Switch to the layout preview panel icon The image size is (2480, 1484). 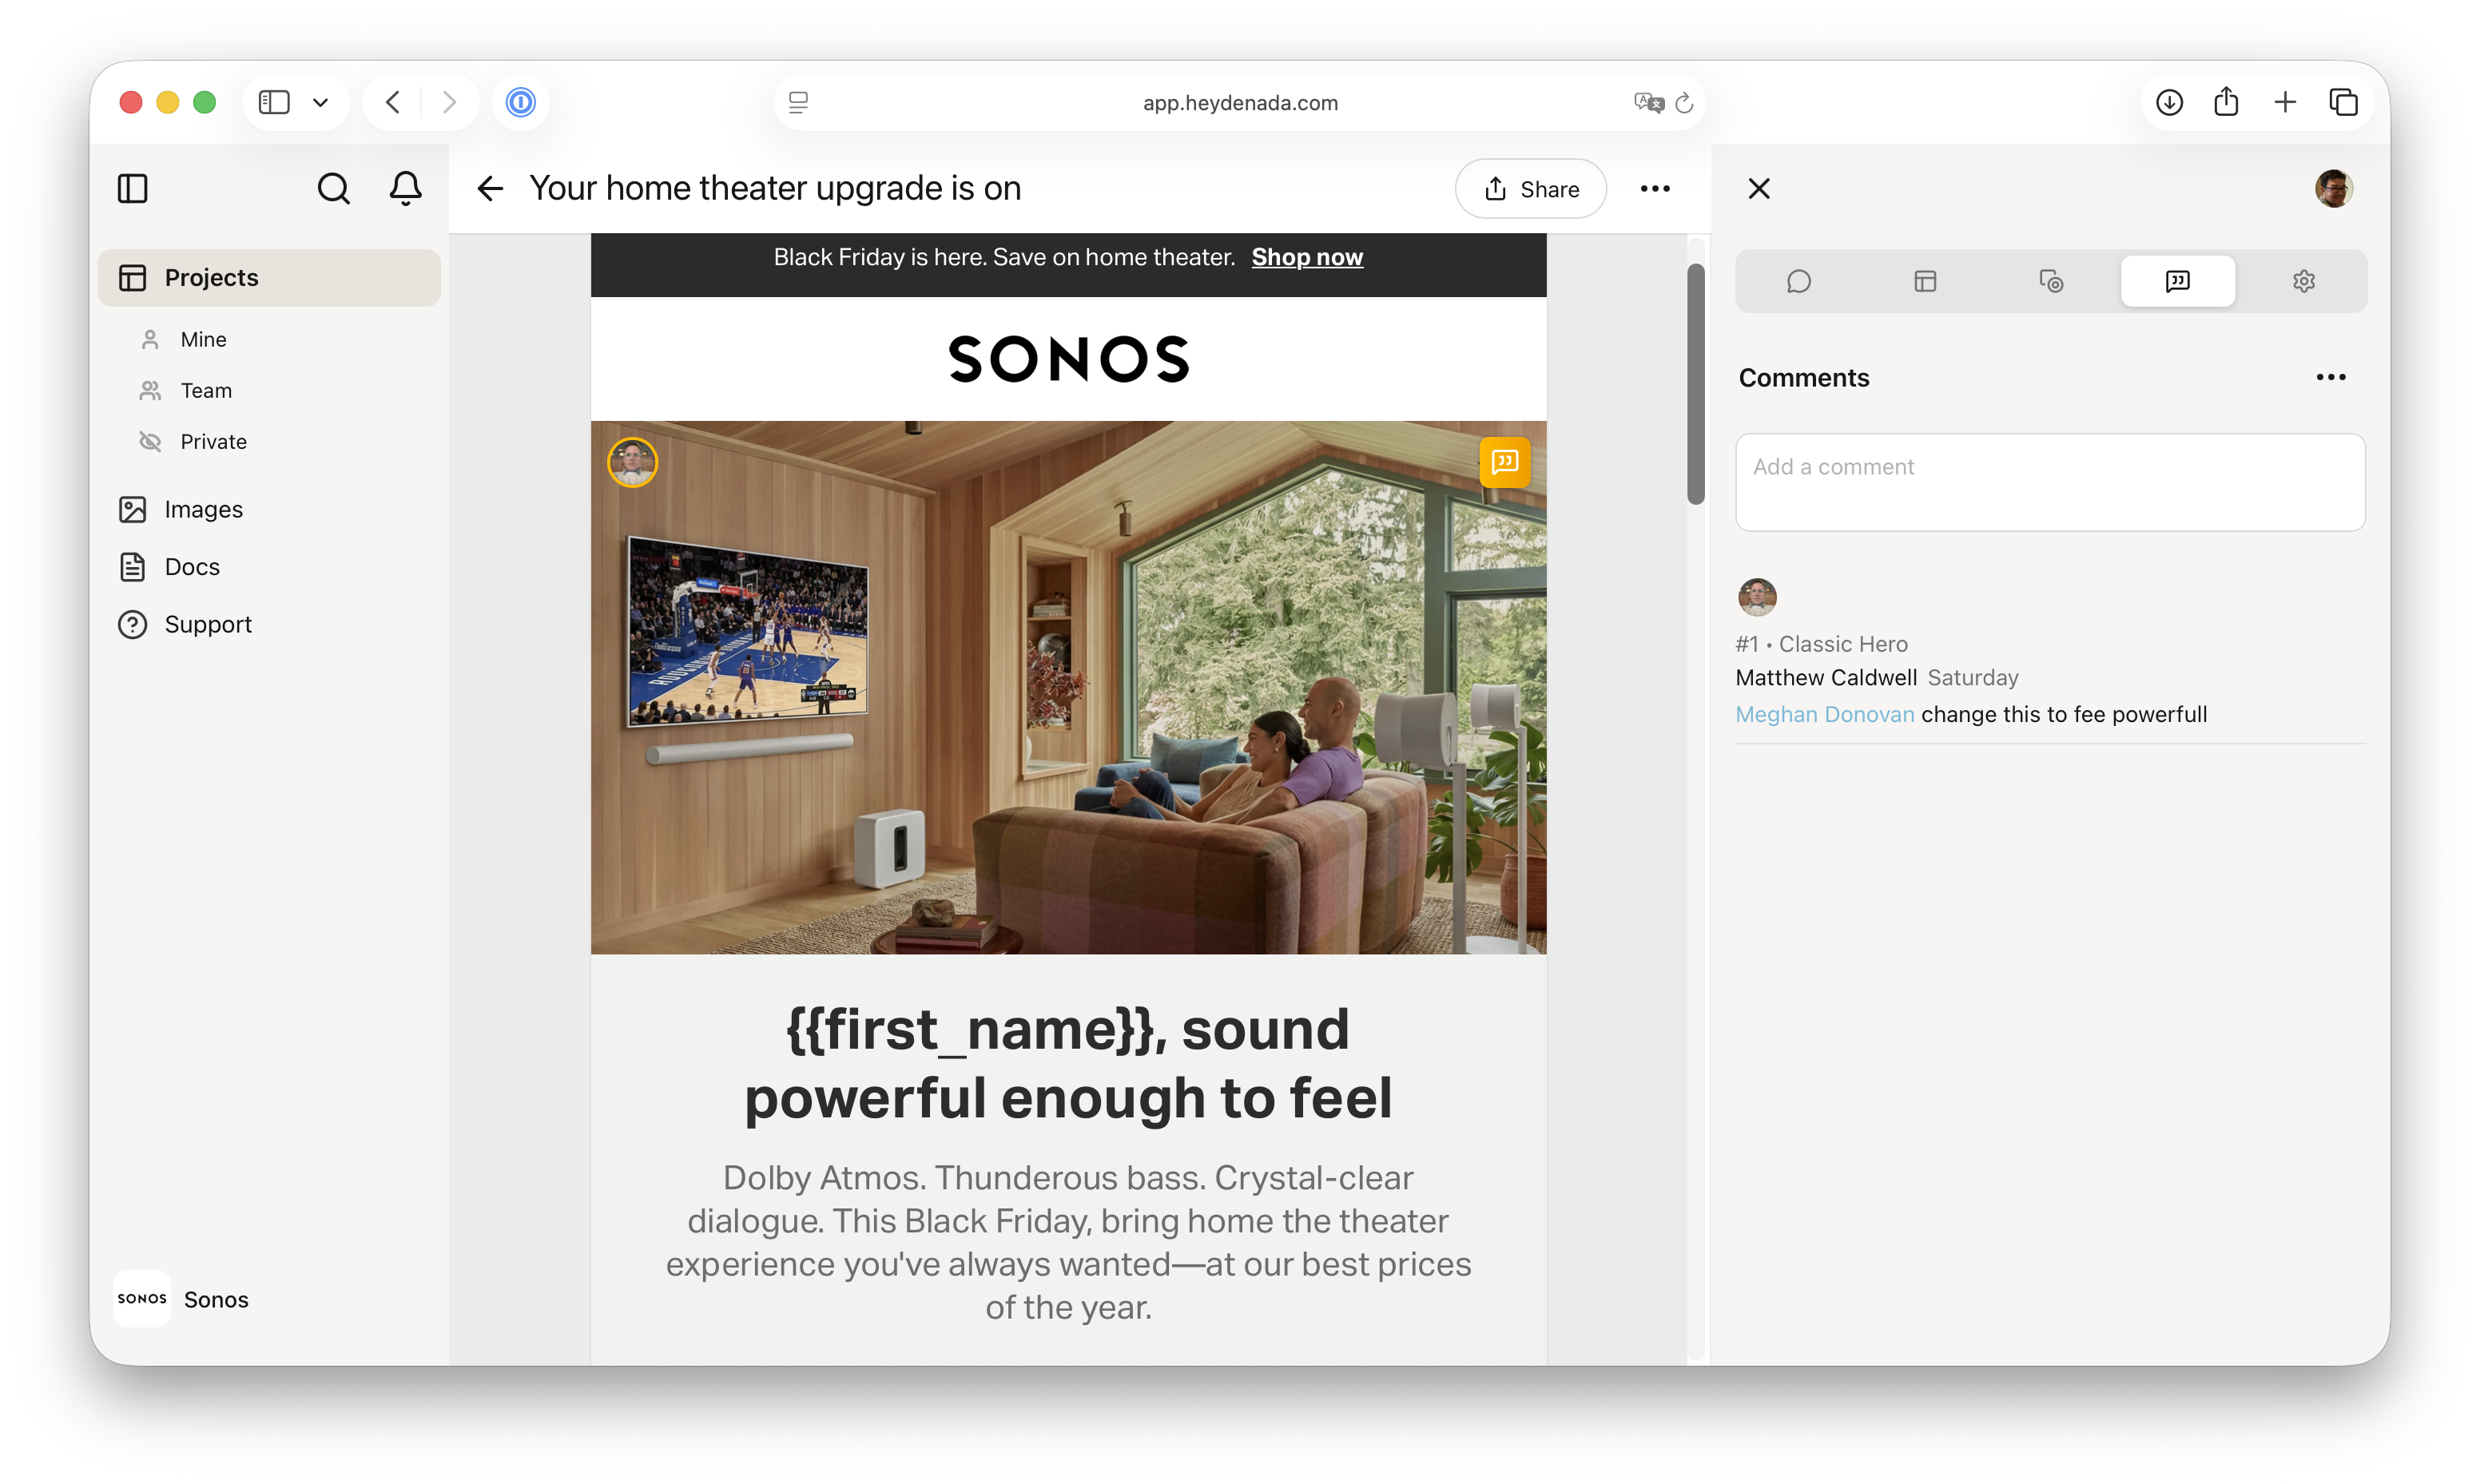pyautogui.click(x=1925, y=281)
